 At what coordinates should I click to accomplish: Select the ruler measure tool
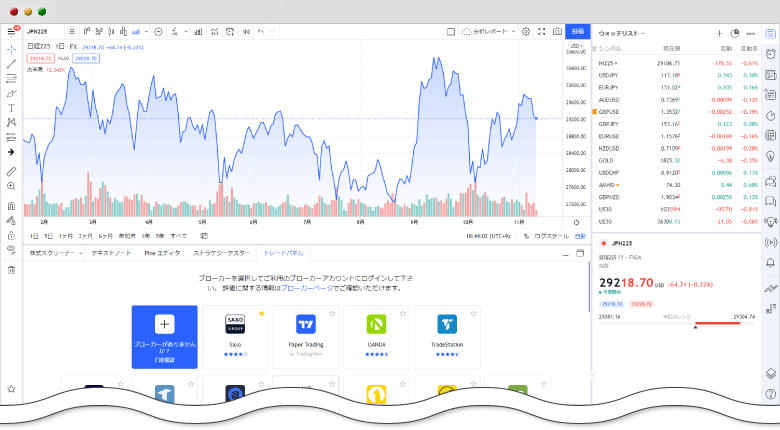[11, 172]
